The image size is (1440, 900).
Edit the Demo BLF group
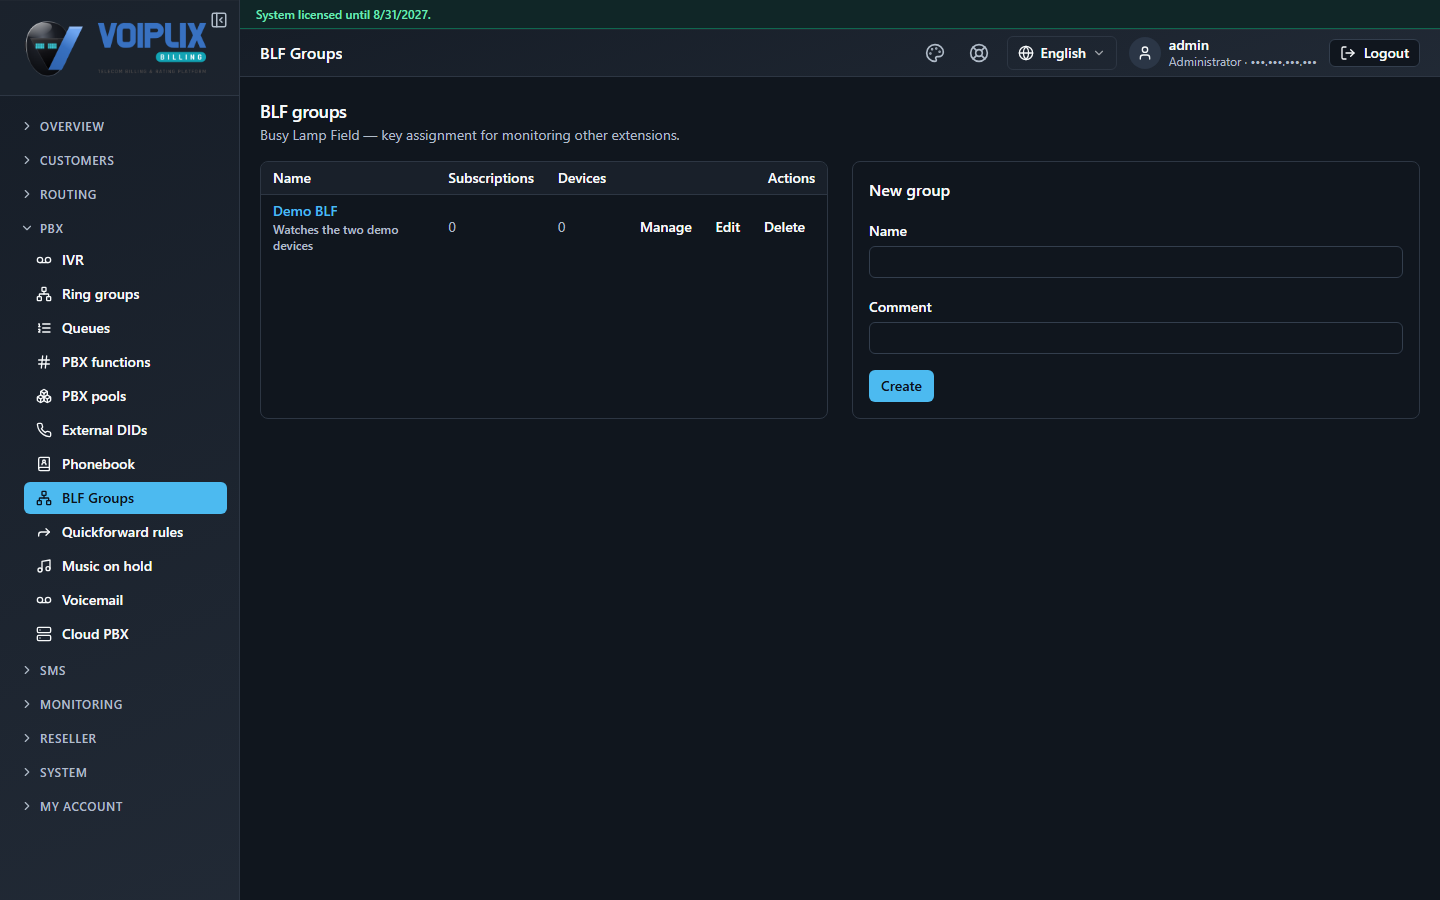[728, 227]
